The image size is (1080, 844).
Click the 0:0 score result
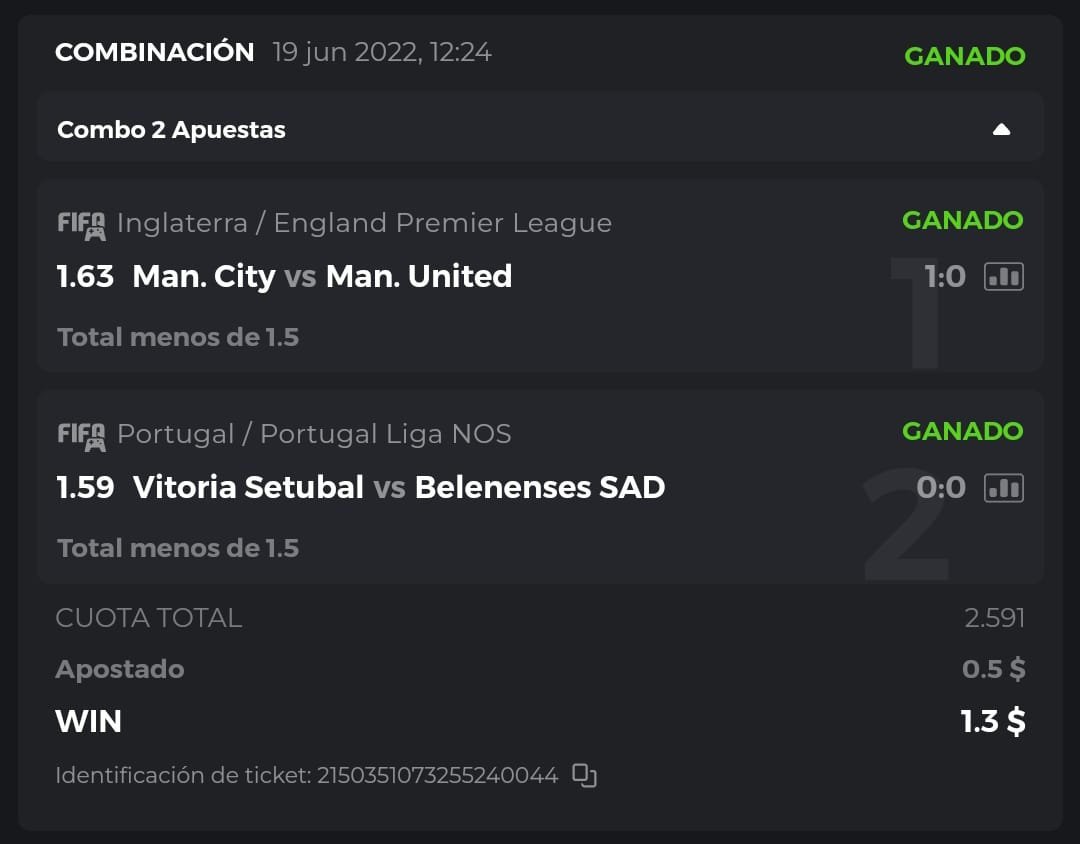941,488
